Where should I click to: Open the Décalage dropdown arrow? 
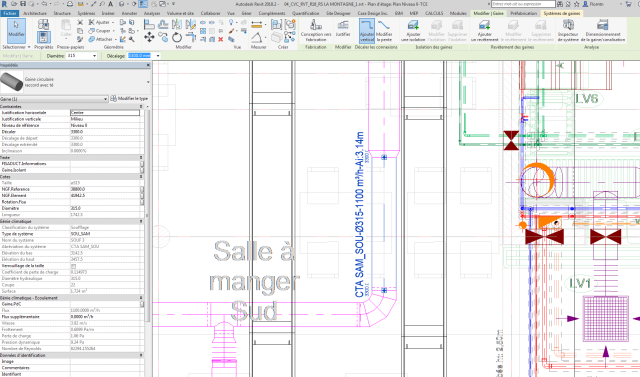pyautogui.click(x=158, y=56)
